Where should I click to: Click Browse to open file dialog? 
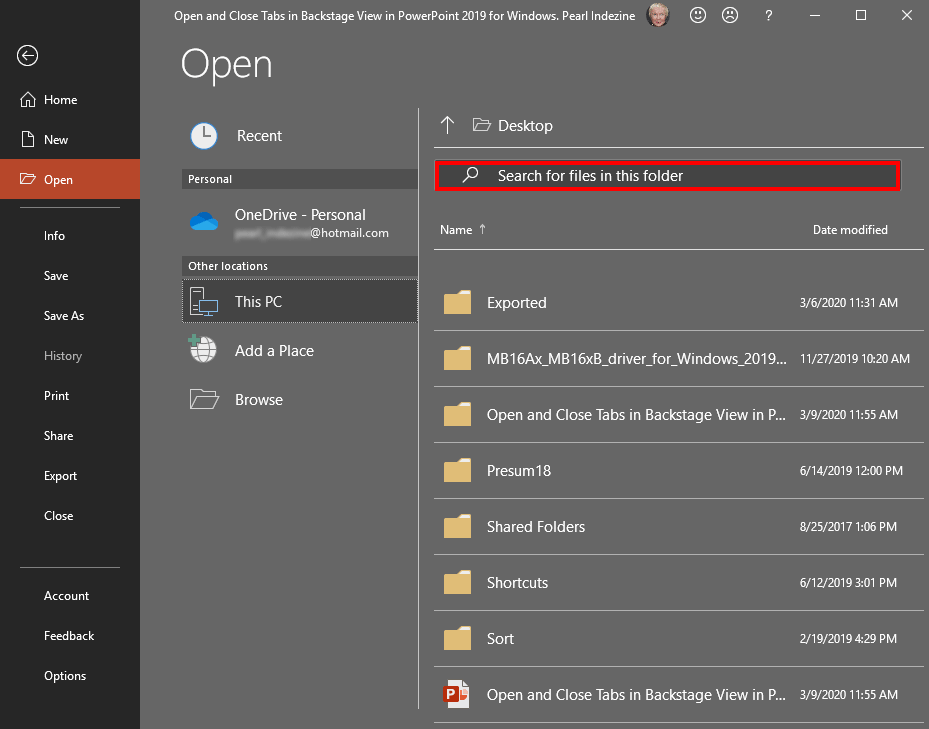[258, 400]
